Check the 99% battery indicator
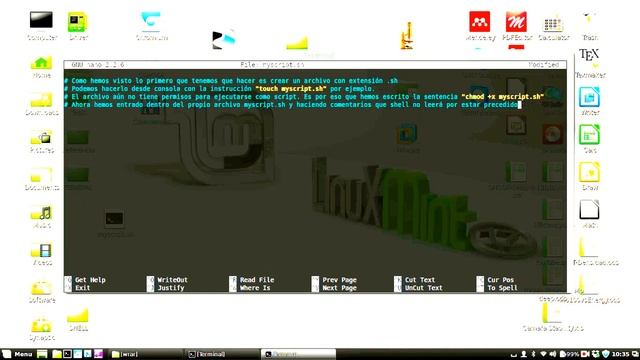The height and width of the screenshot is (360, 640). coord(569,354)
